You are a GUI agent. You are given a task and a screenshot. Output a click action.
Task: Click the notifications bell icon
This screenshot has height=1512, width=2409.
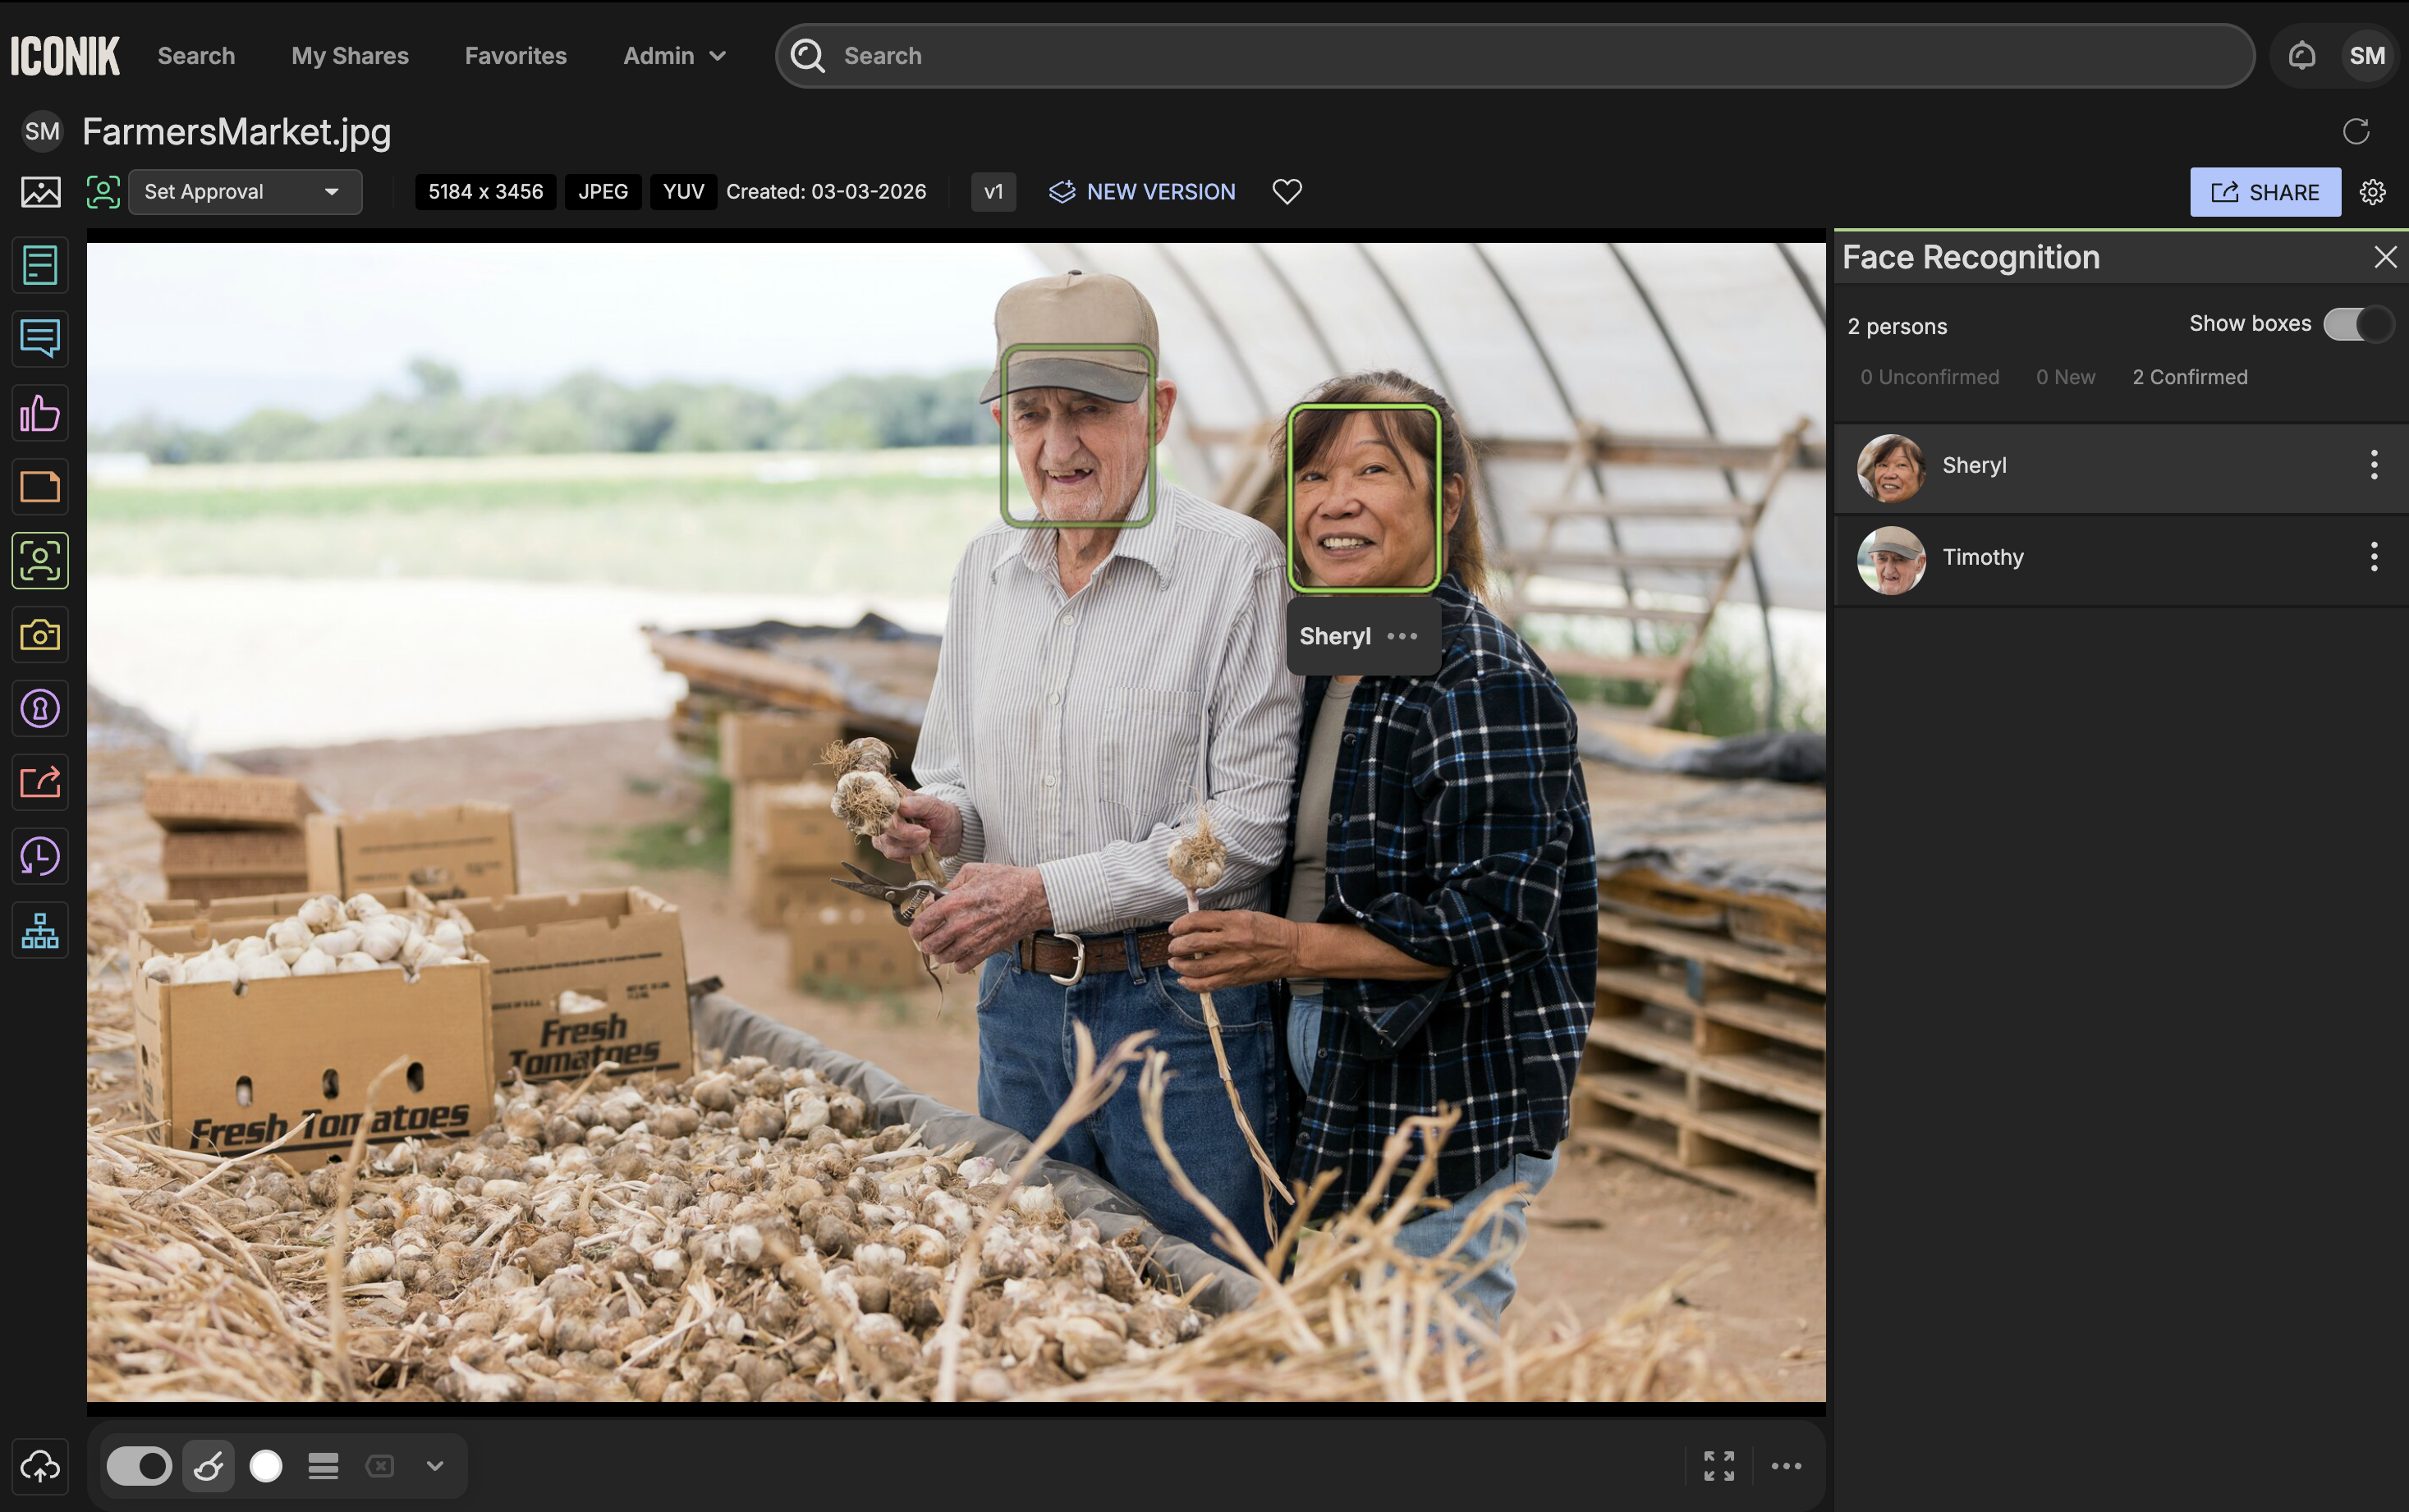(x=2301, y=56)
